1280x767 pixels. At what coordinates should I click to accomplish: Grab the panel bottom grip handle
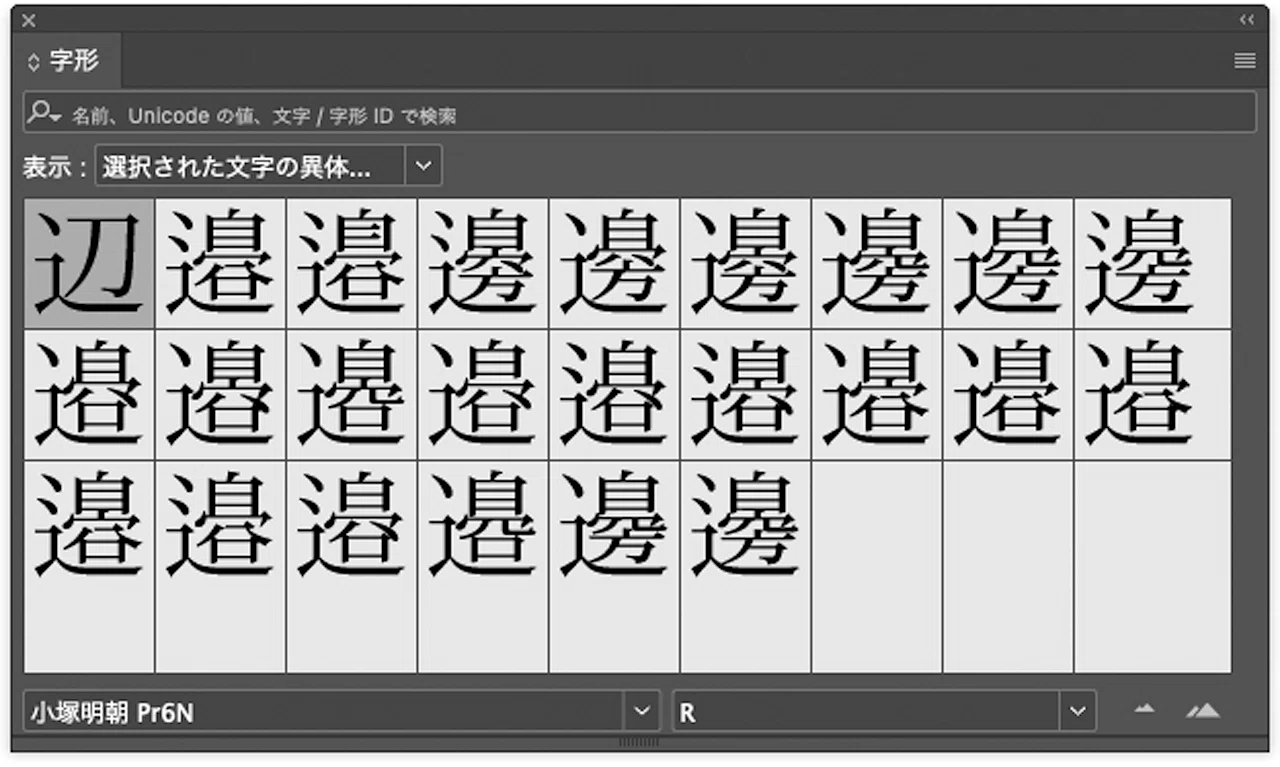(640, 742)
